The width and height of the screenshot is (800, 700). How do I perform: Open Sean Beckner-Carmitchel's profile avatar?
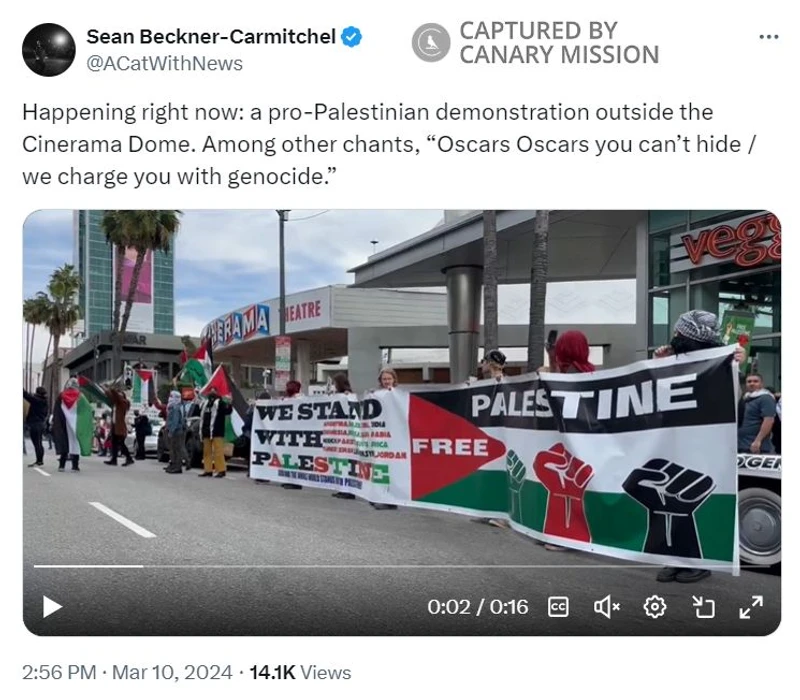49,49
